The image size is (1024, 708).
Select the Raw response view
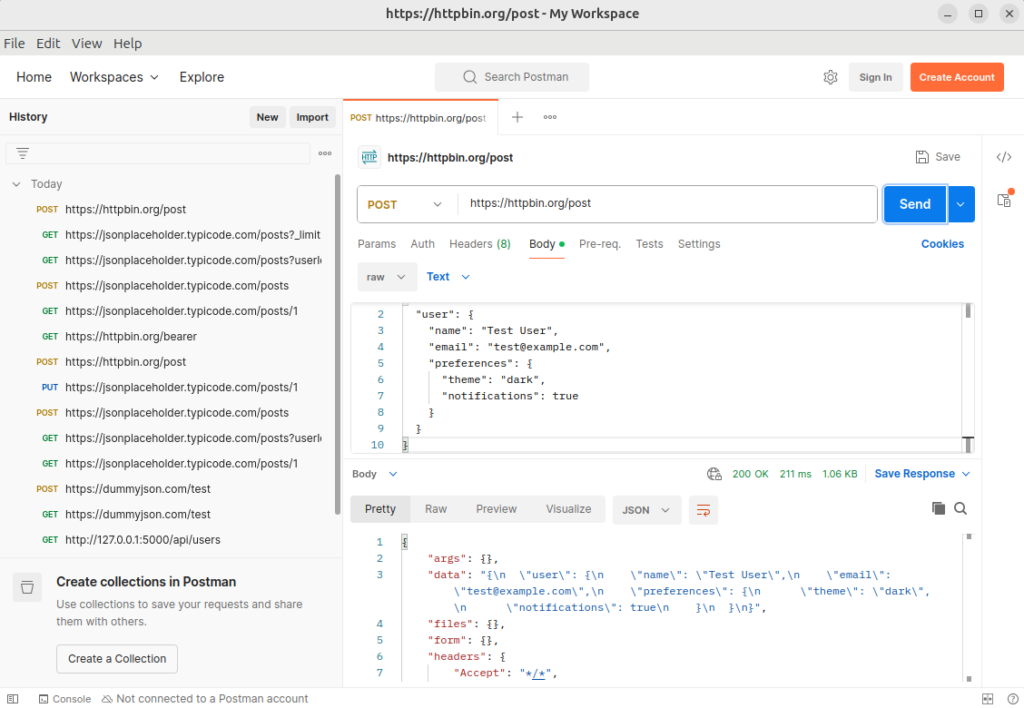(x=436, y=509)
